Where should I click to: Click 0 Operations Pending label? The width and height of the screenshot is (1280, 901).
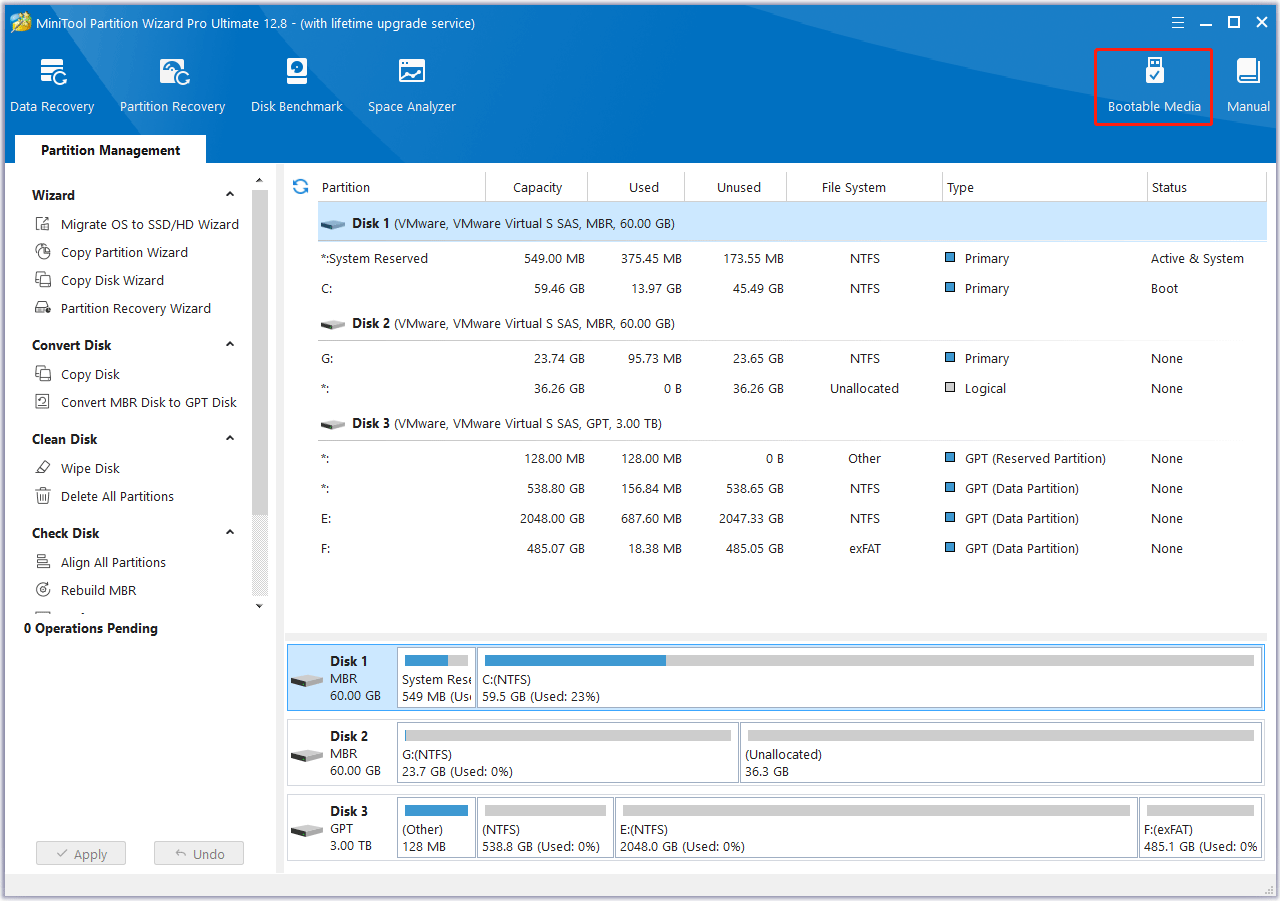91,628
